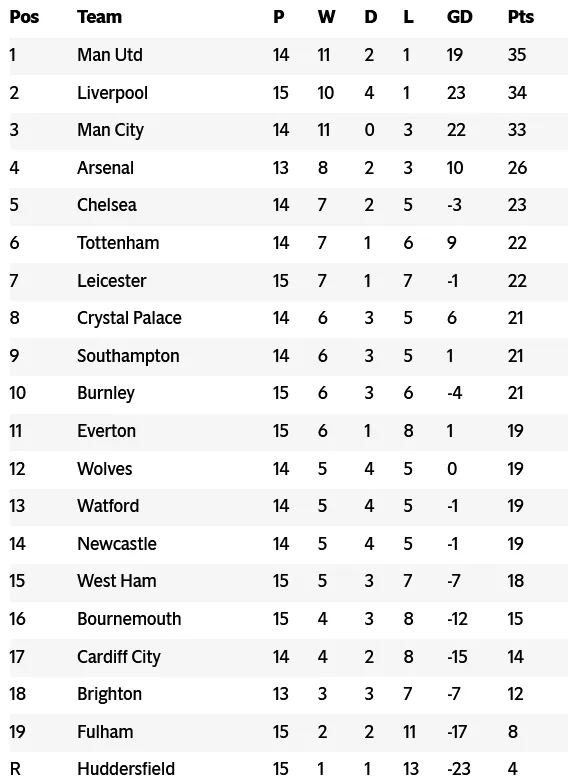
Task: Click the Man Utd team name
Action: (x=110, y=54)
